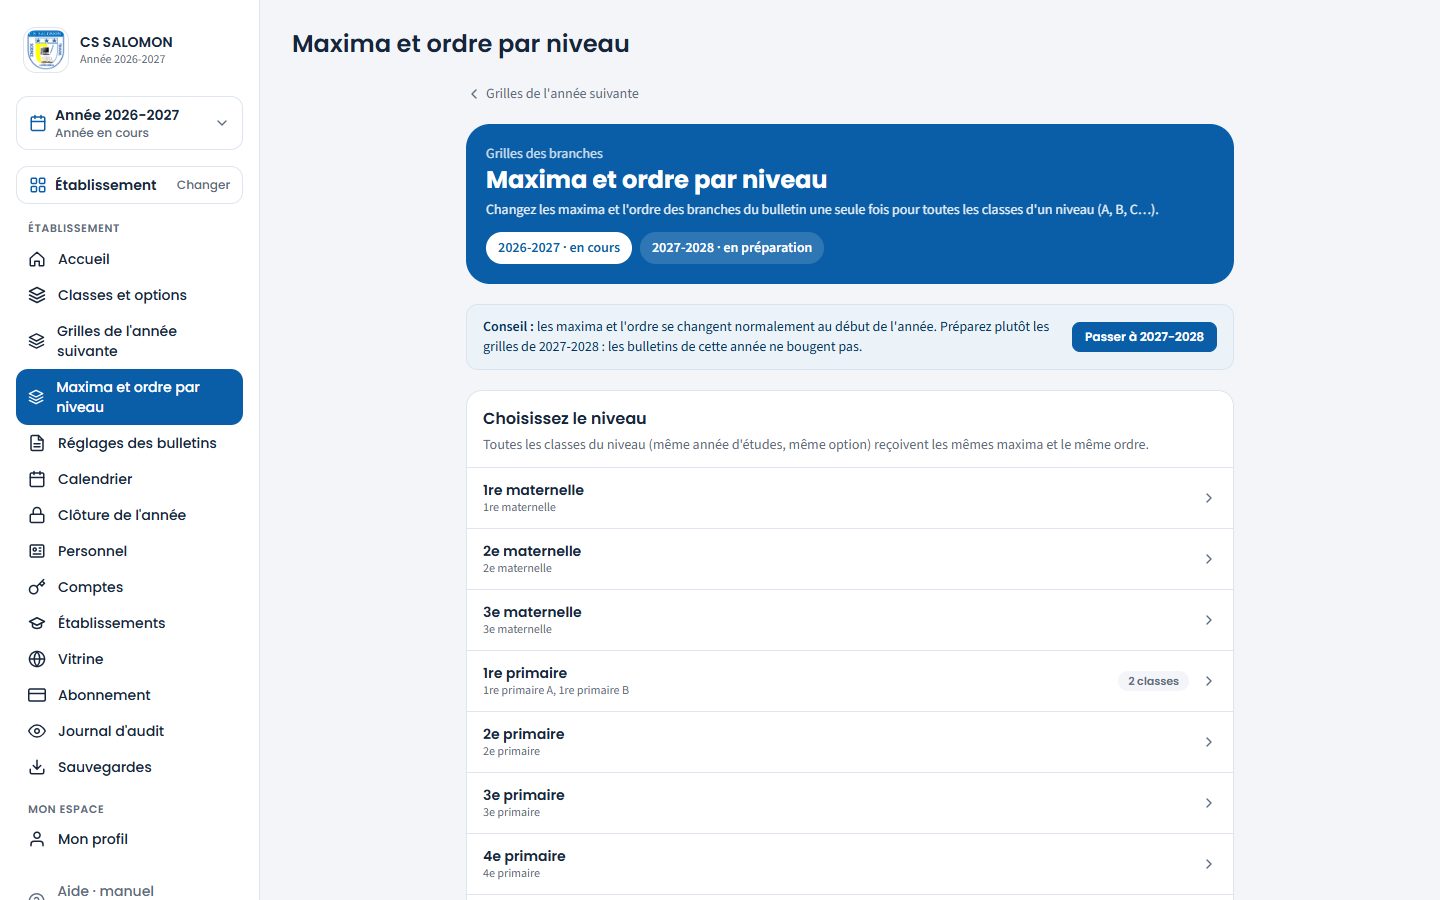
Task: Click the Passer à 2027-2028 button
Action: point(1144,337)
